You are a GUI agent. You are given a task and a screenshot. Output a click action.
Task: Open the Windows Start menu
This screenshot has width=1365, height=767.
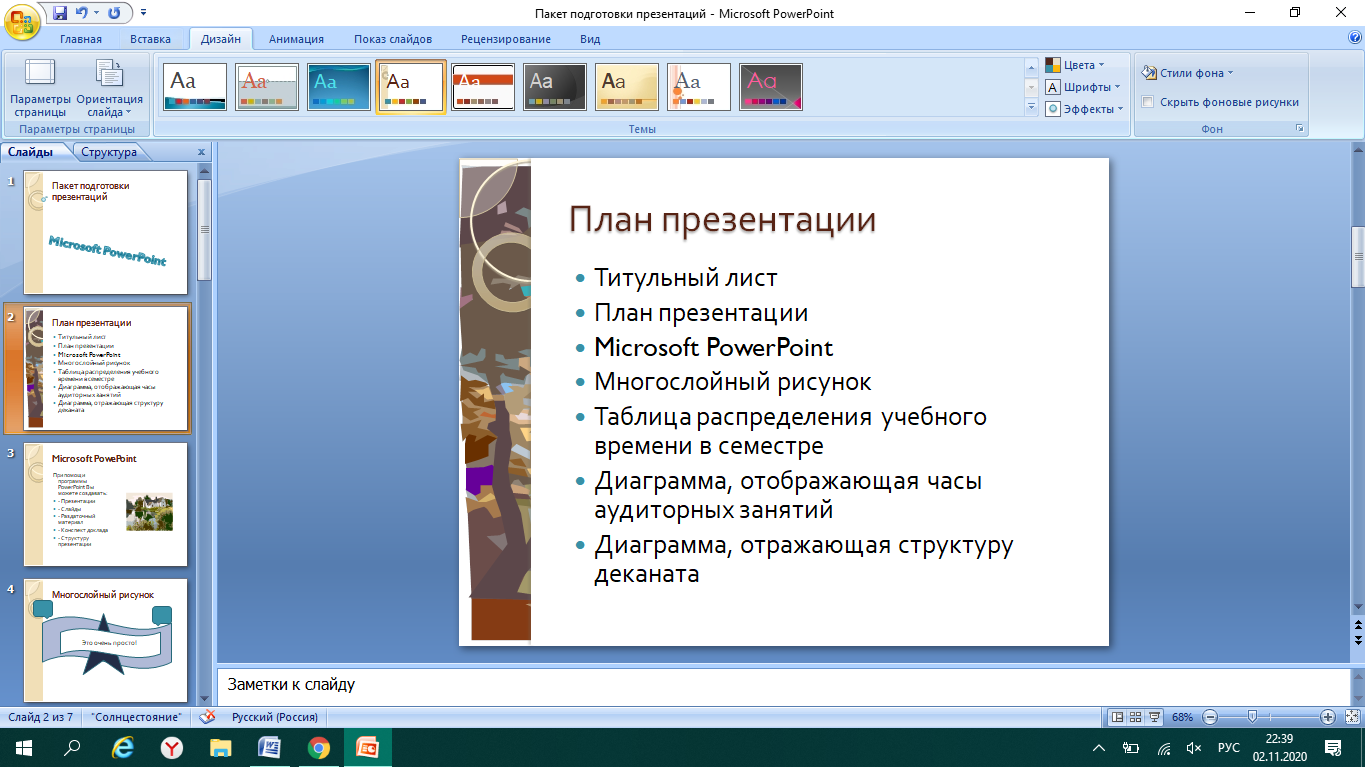tap(22, 747)
